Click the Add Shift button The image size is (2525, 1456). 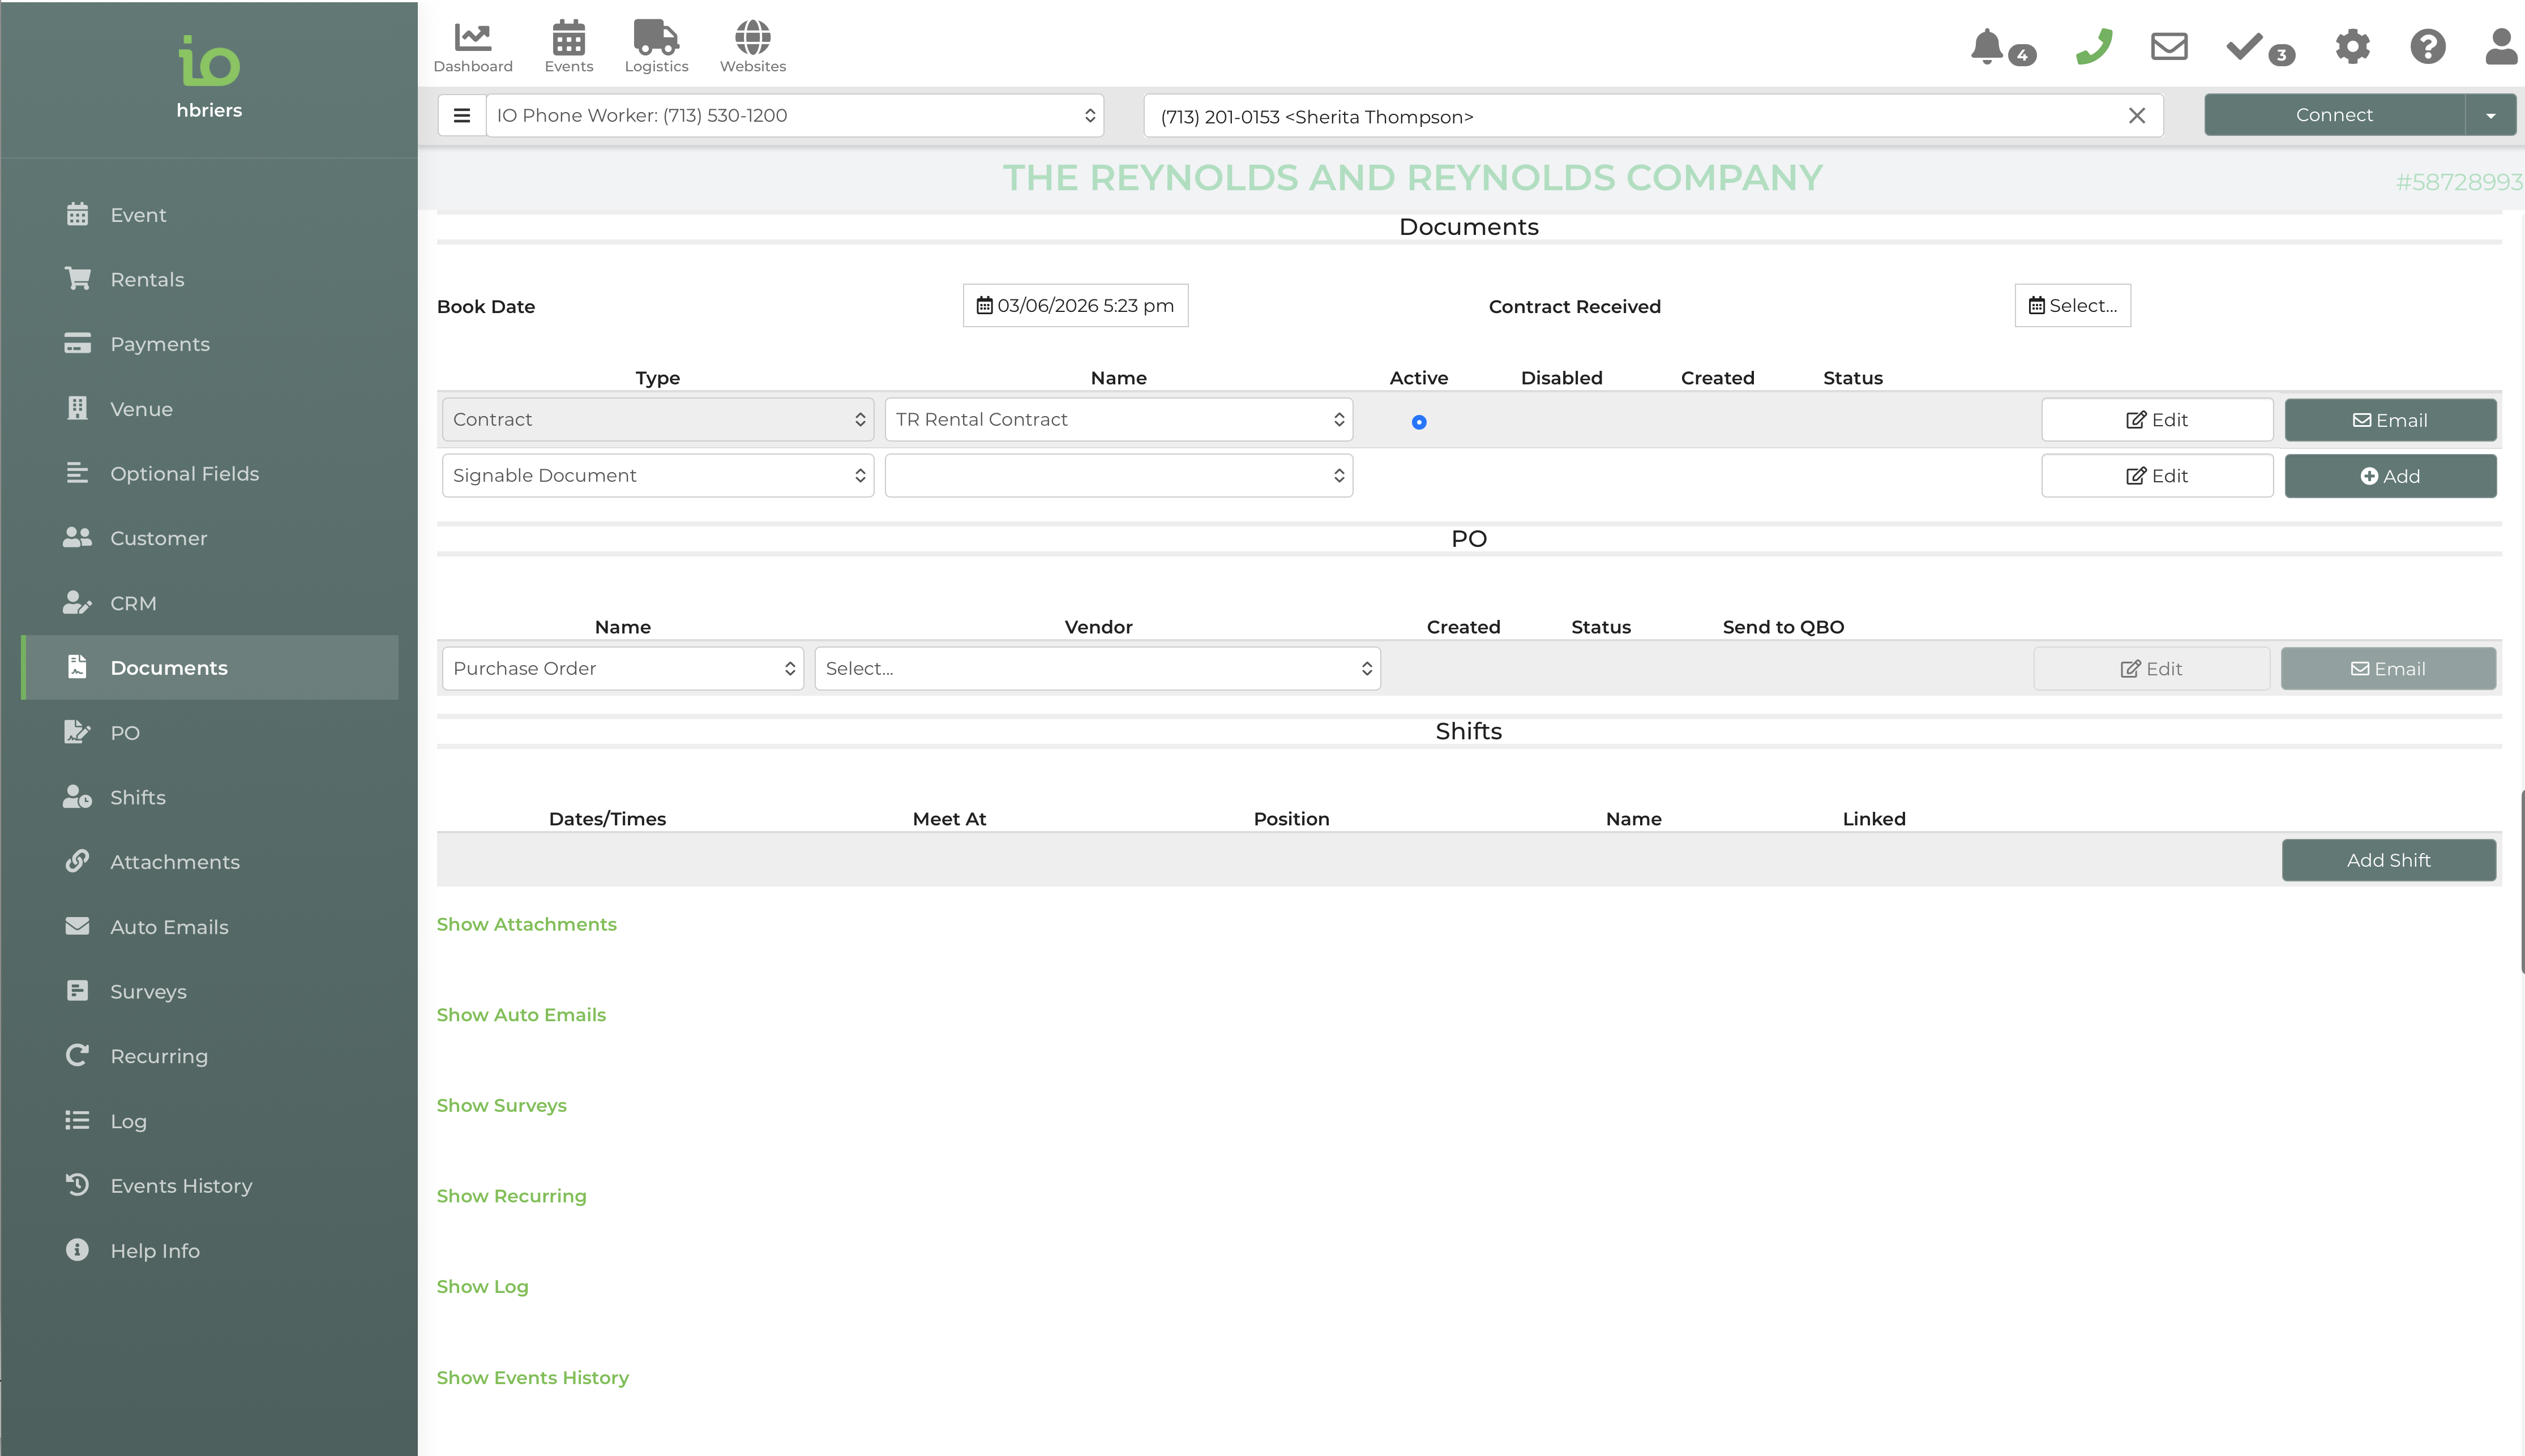[x=2388, y=860]
